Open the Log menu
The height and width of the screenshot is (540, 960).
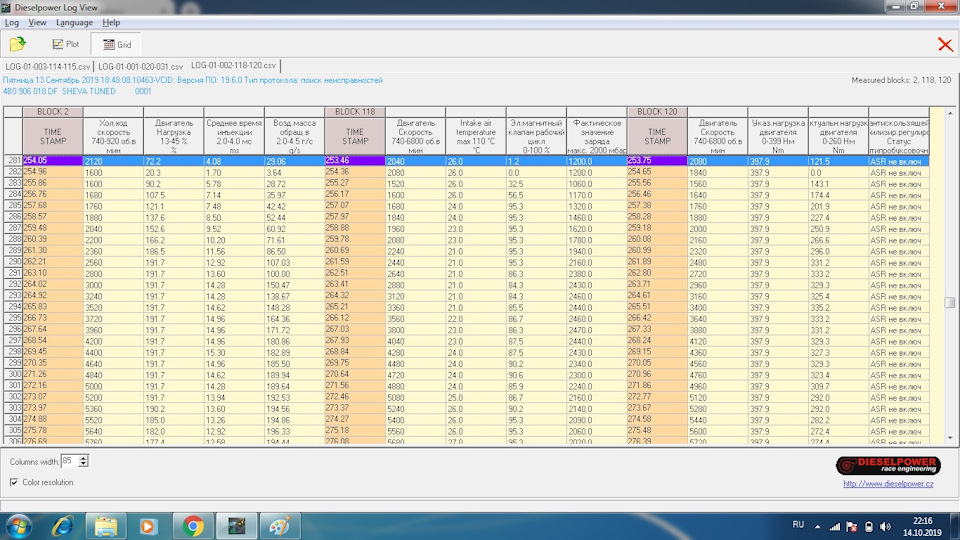click(12, 22)
